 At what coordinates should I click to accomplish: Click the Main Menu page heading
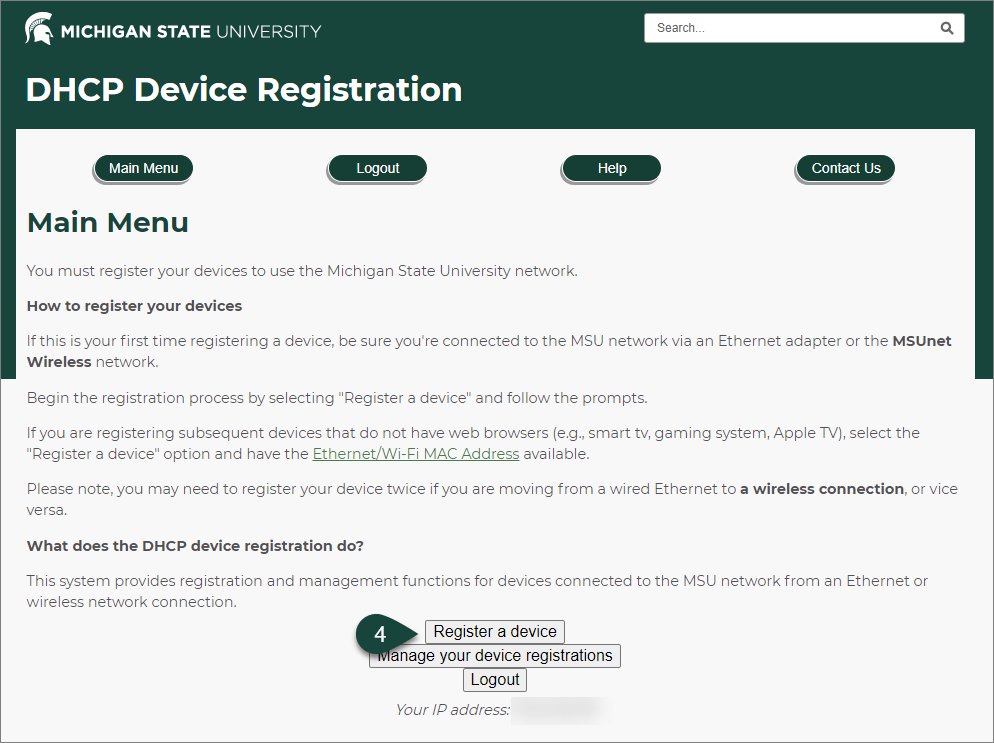pyautogui.click(x=108, y=222)
